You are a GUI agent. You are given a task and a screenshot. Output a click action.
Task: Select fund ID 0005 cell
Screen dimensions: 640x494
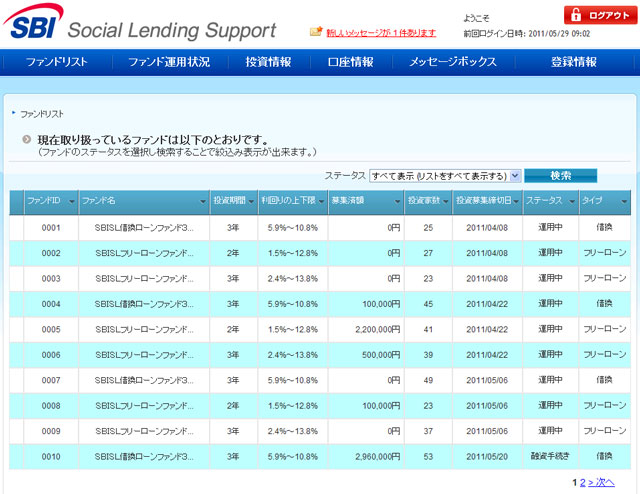(51, 329)
